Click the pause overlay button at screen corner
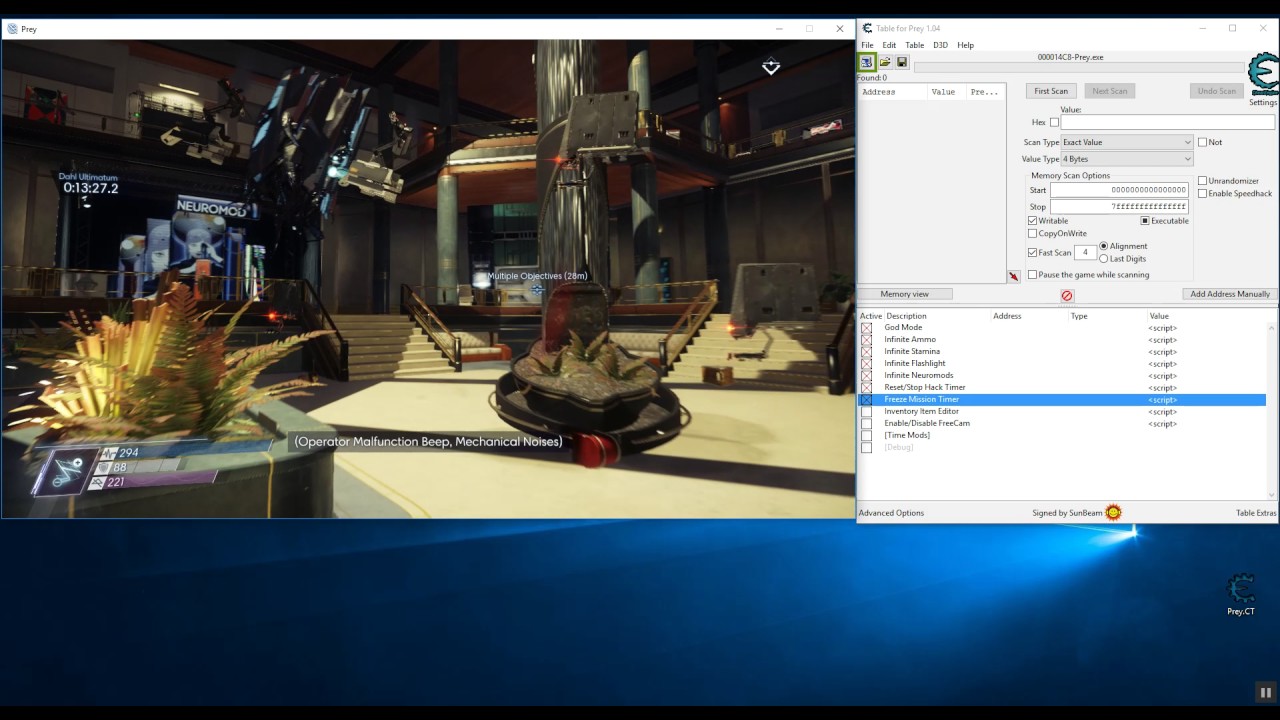Image resolution: width=1280 pixels, height=720 pixels. coord(1265,692)
